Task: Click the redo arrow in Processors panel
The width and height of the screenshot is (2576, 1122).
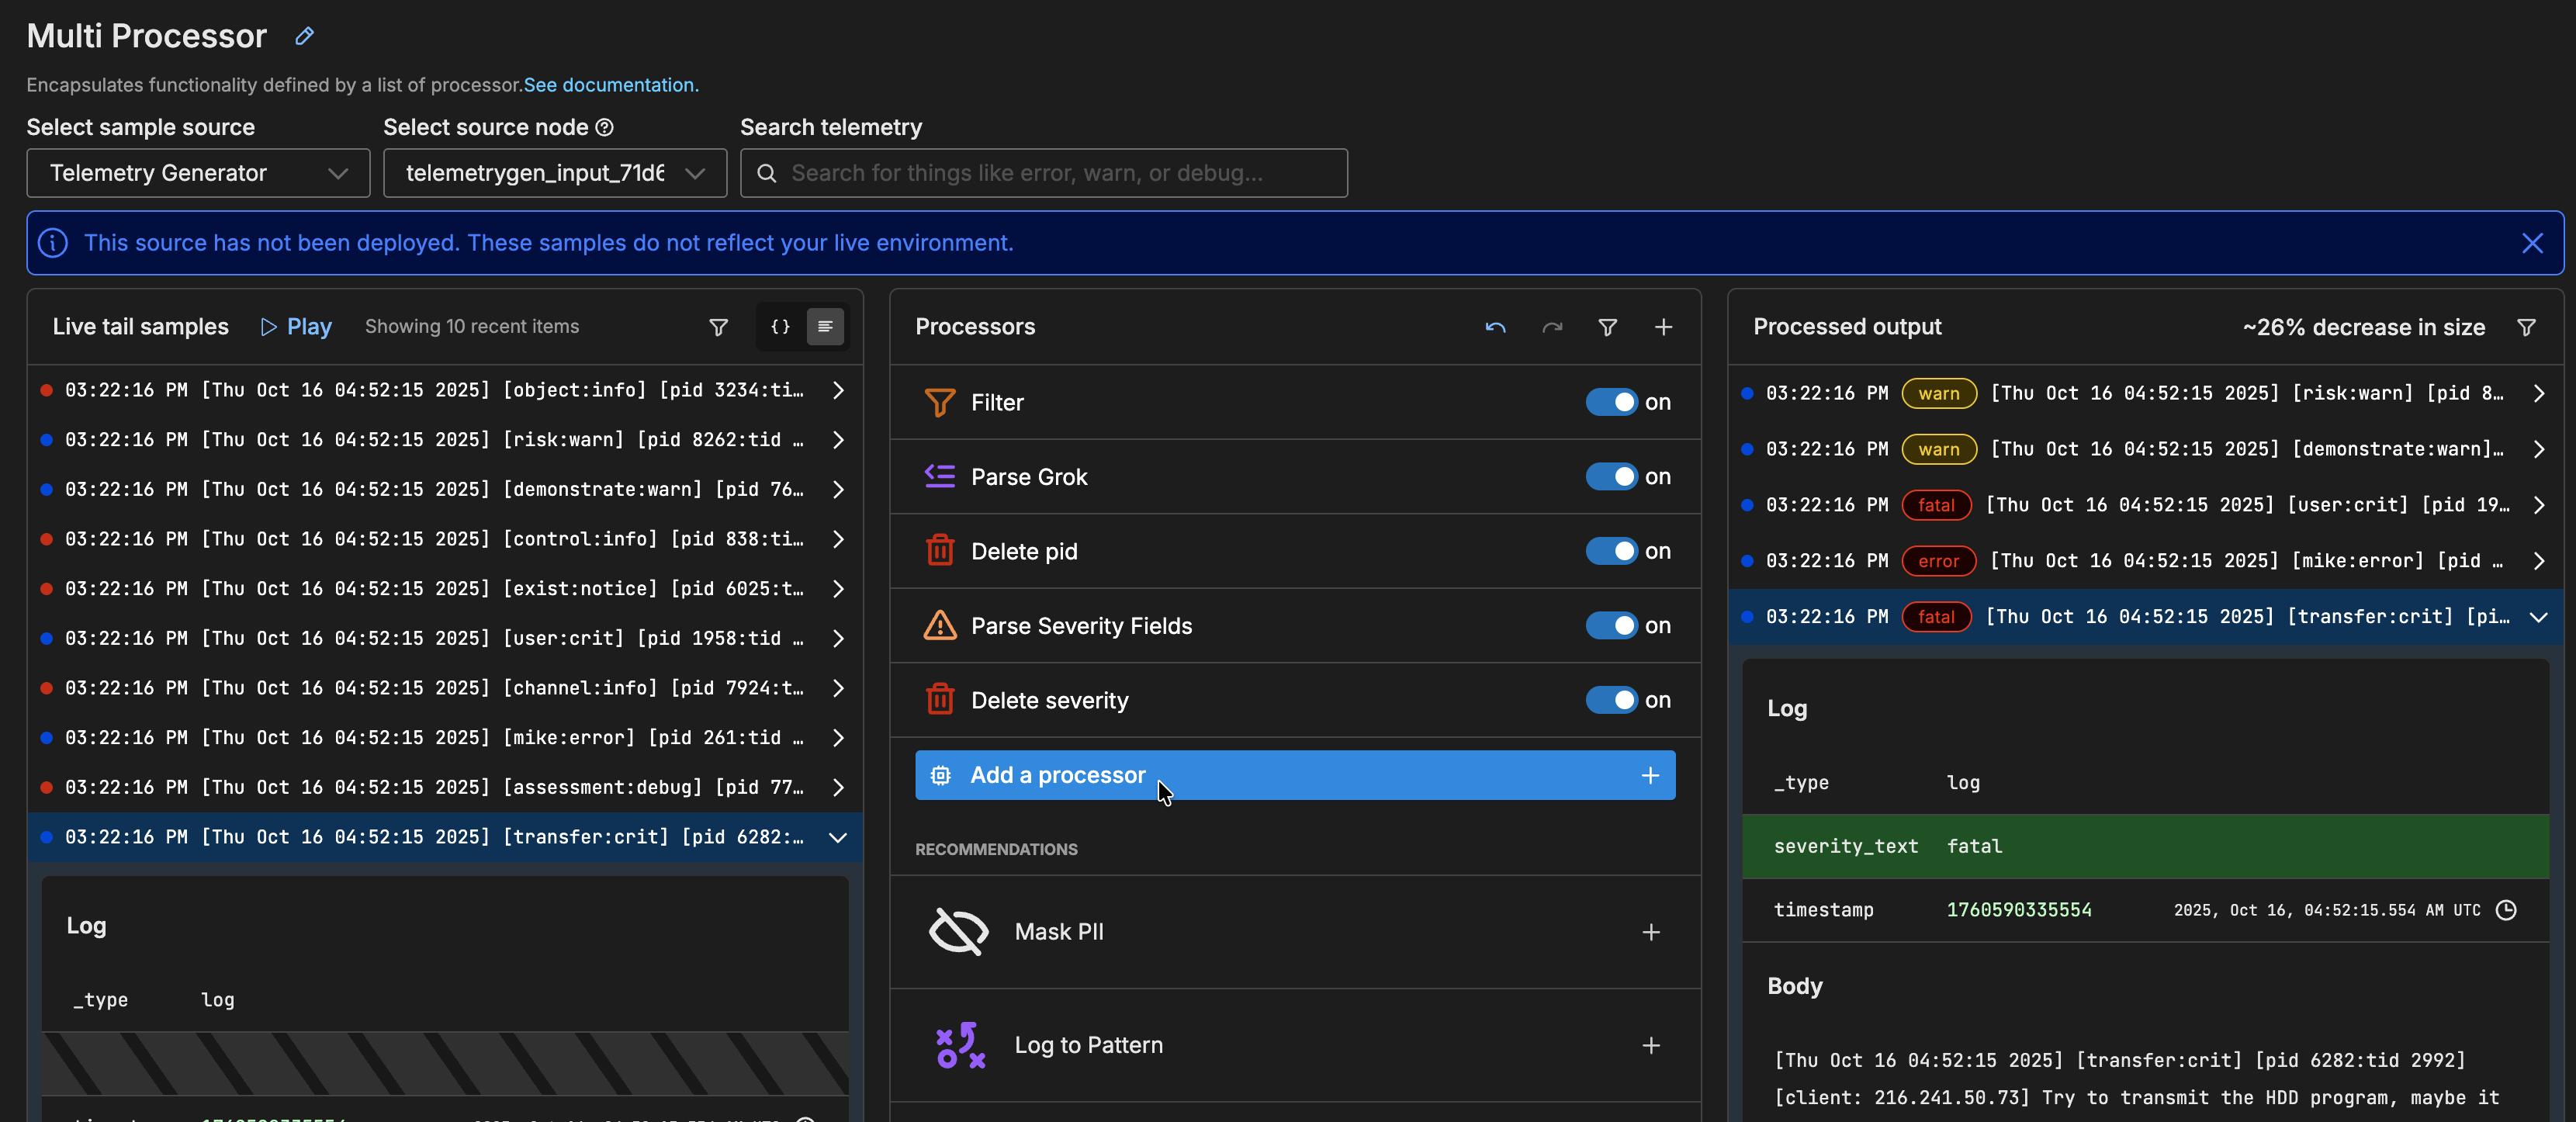Action: [x=1551, y=327]
